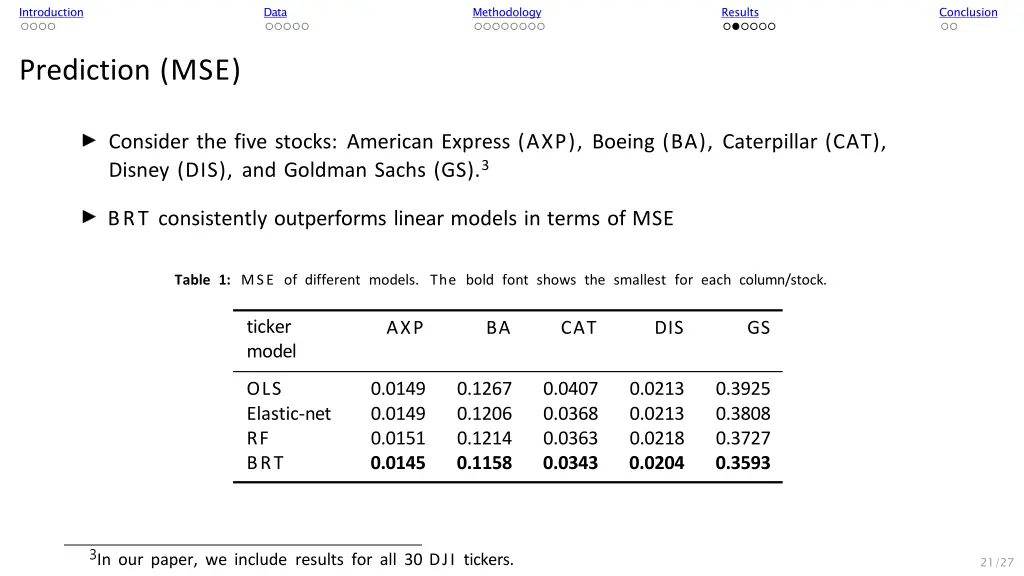Select the first Data slide dot

click(269, 27)
